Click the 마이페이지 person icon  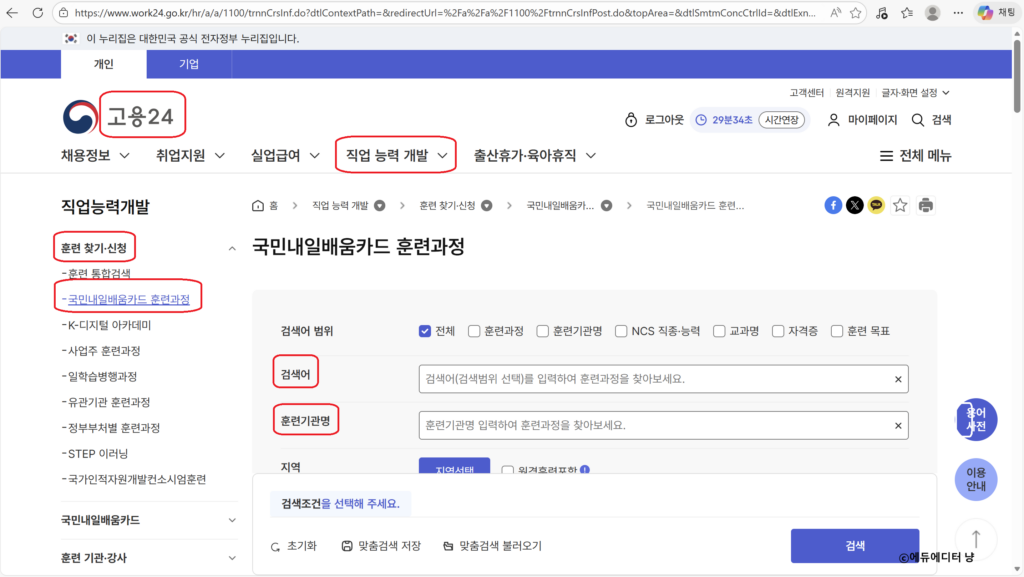click(x=833, y=118)
